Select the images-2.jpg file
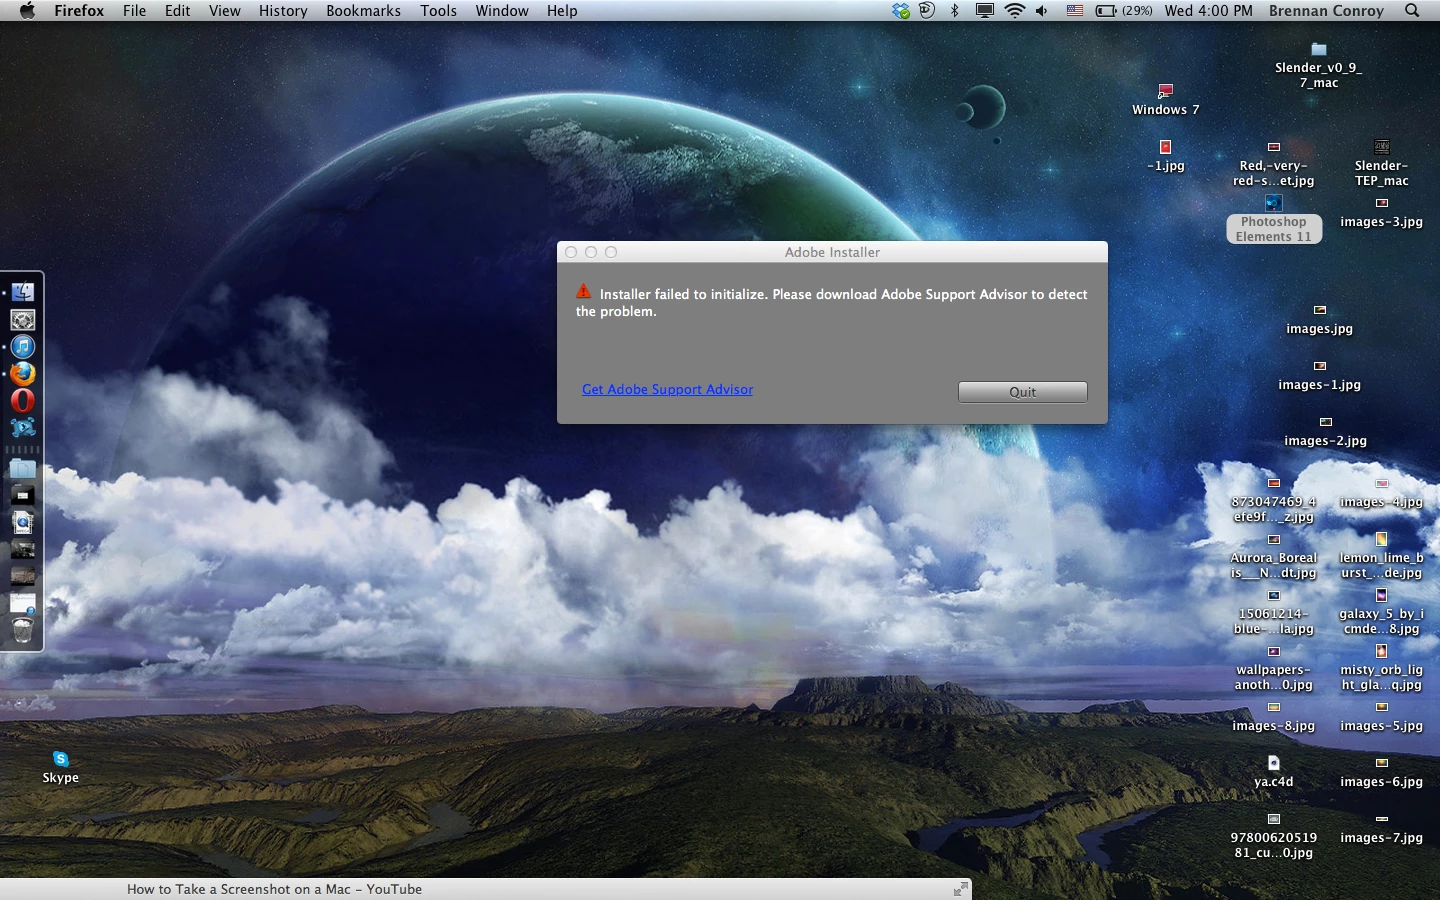This screenshot has height=900, width=1440. pyautogui.click(x=1325, y=431)
